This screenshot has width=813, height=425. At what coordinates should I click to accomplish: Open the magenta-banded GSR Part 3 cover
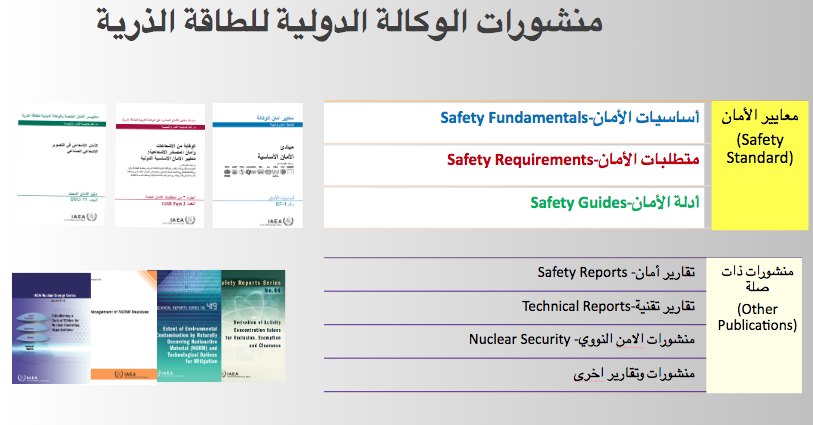tap(160, 165)
